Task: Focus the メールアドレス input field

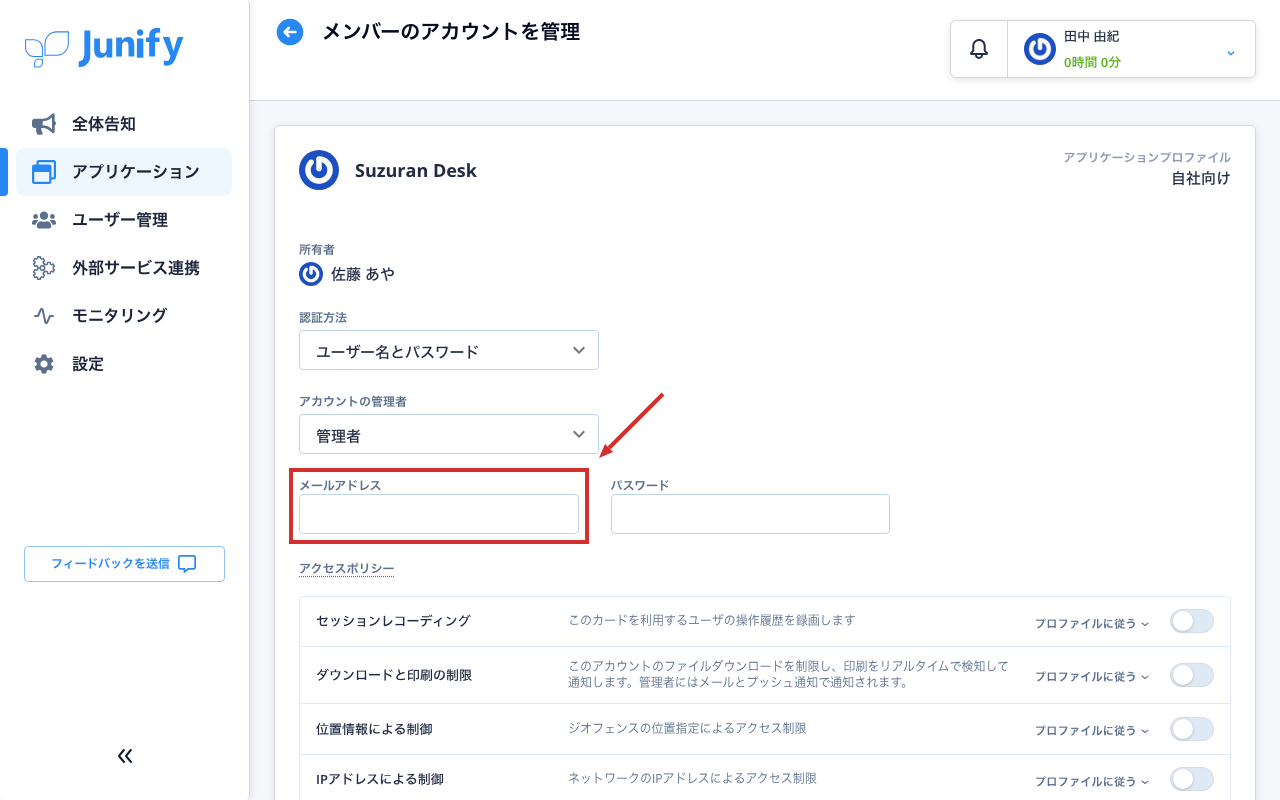Action: point(439,514)
